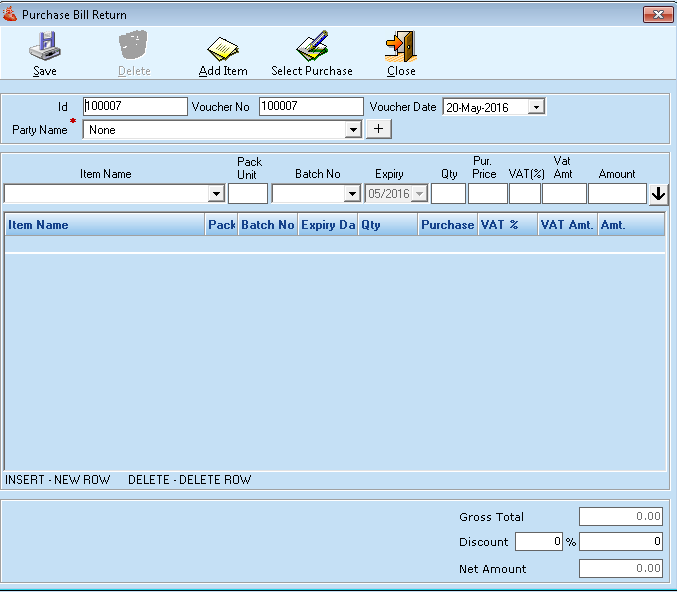Focus the Voucher No text field

click(x=311, y=107)
